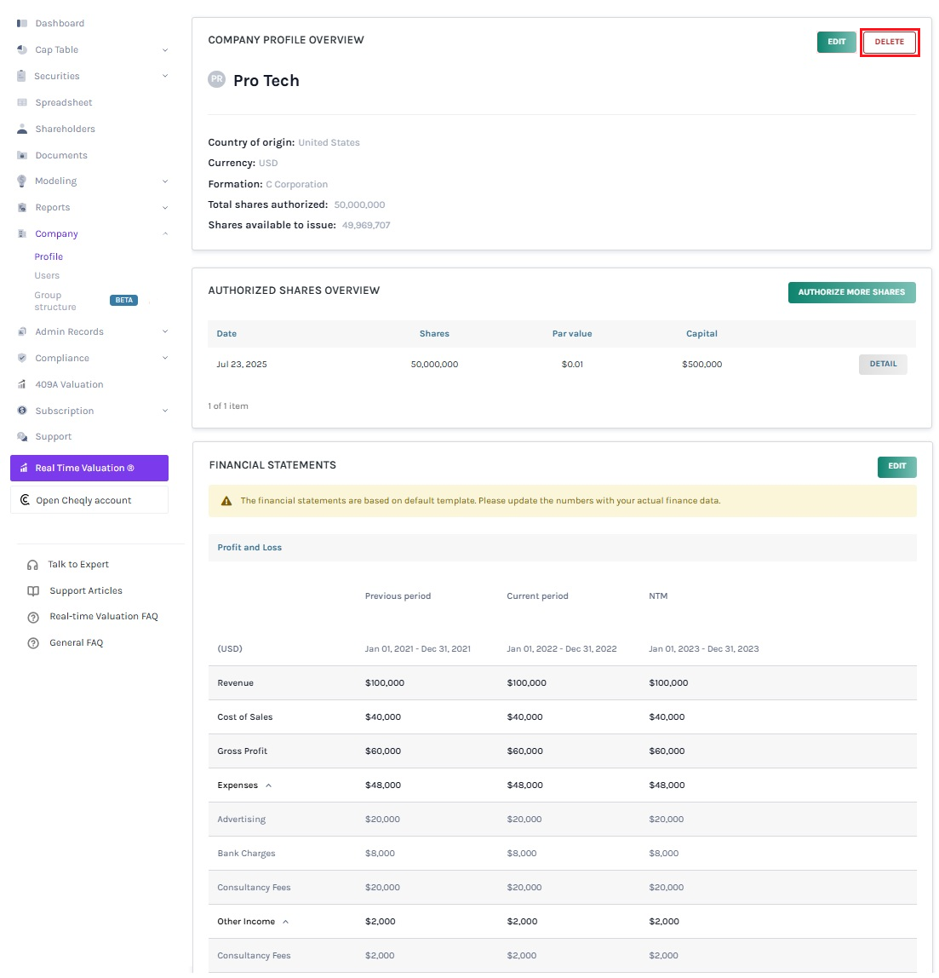This screenshot has height=978, width=939.
Task: Open the Spreadsheet page
Action: pos(64,102)
